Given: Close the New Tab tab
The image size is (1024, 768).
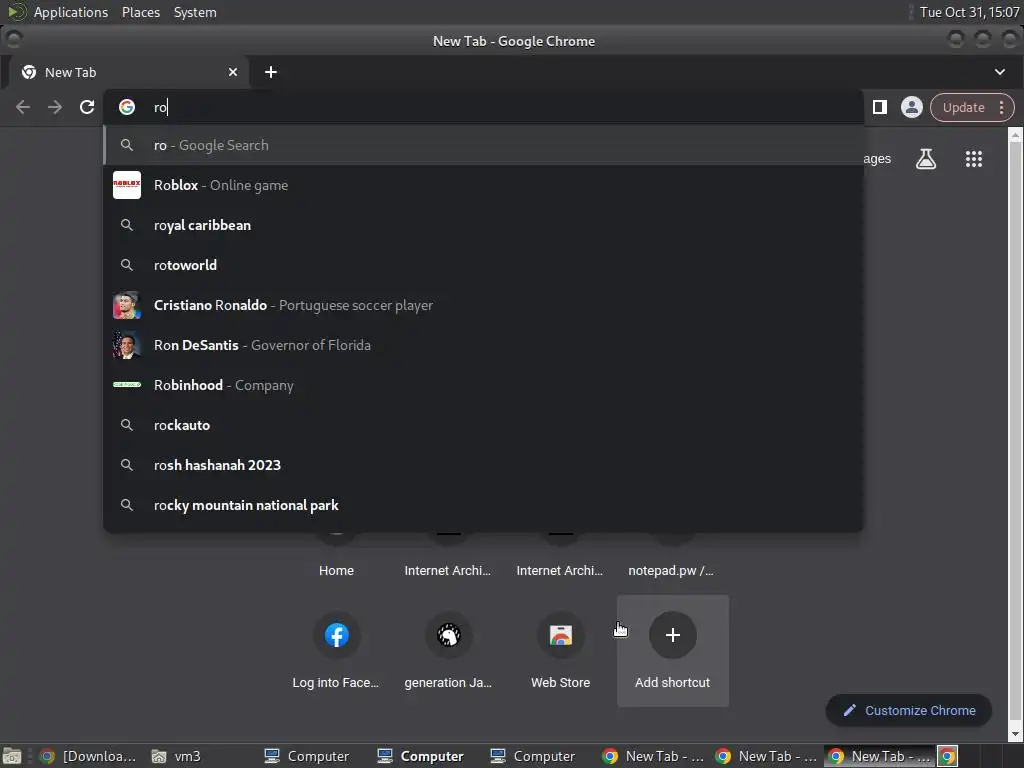Looking at the screenshot, I should pyautogui.click(x=232, y=72).
